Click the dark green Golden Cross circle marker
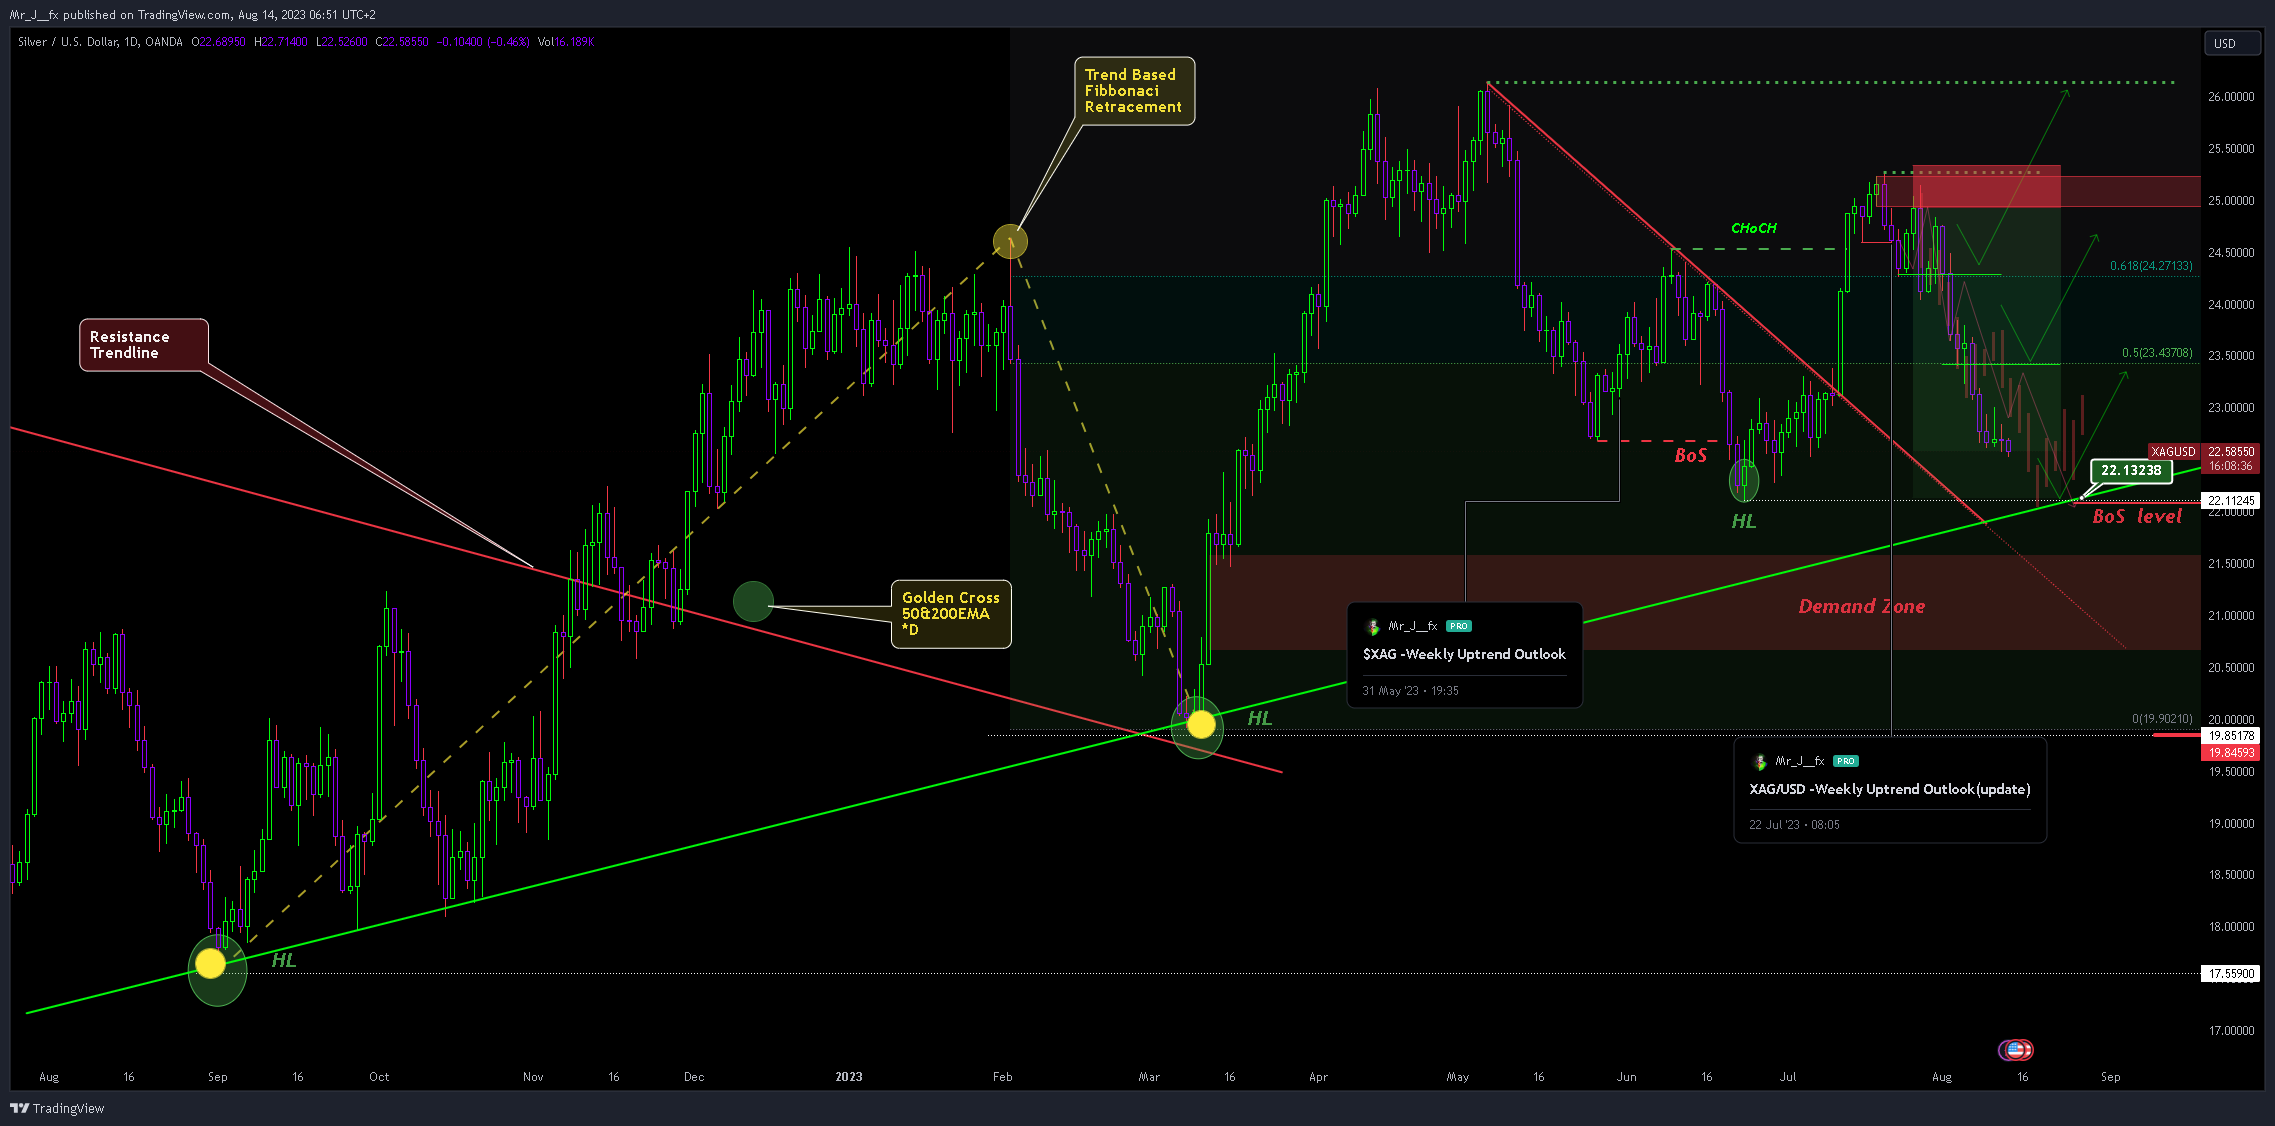 point(753,601)
